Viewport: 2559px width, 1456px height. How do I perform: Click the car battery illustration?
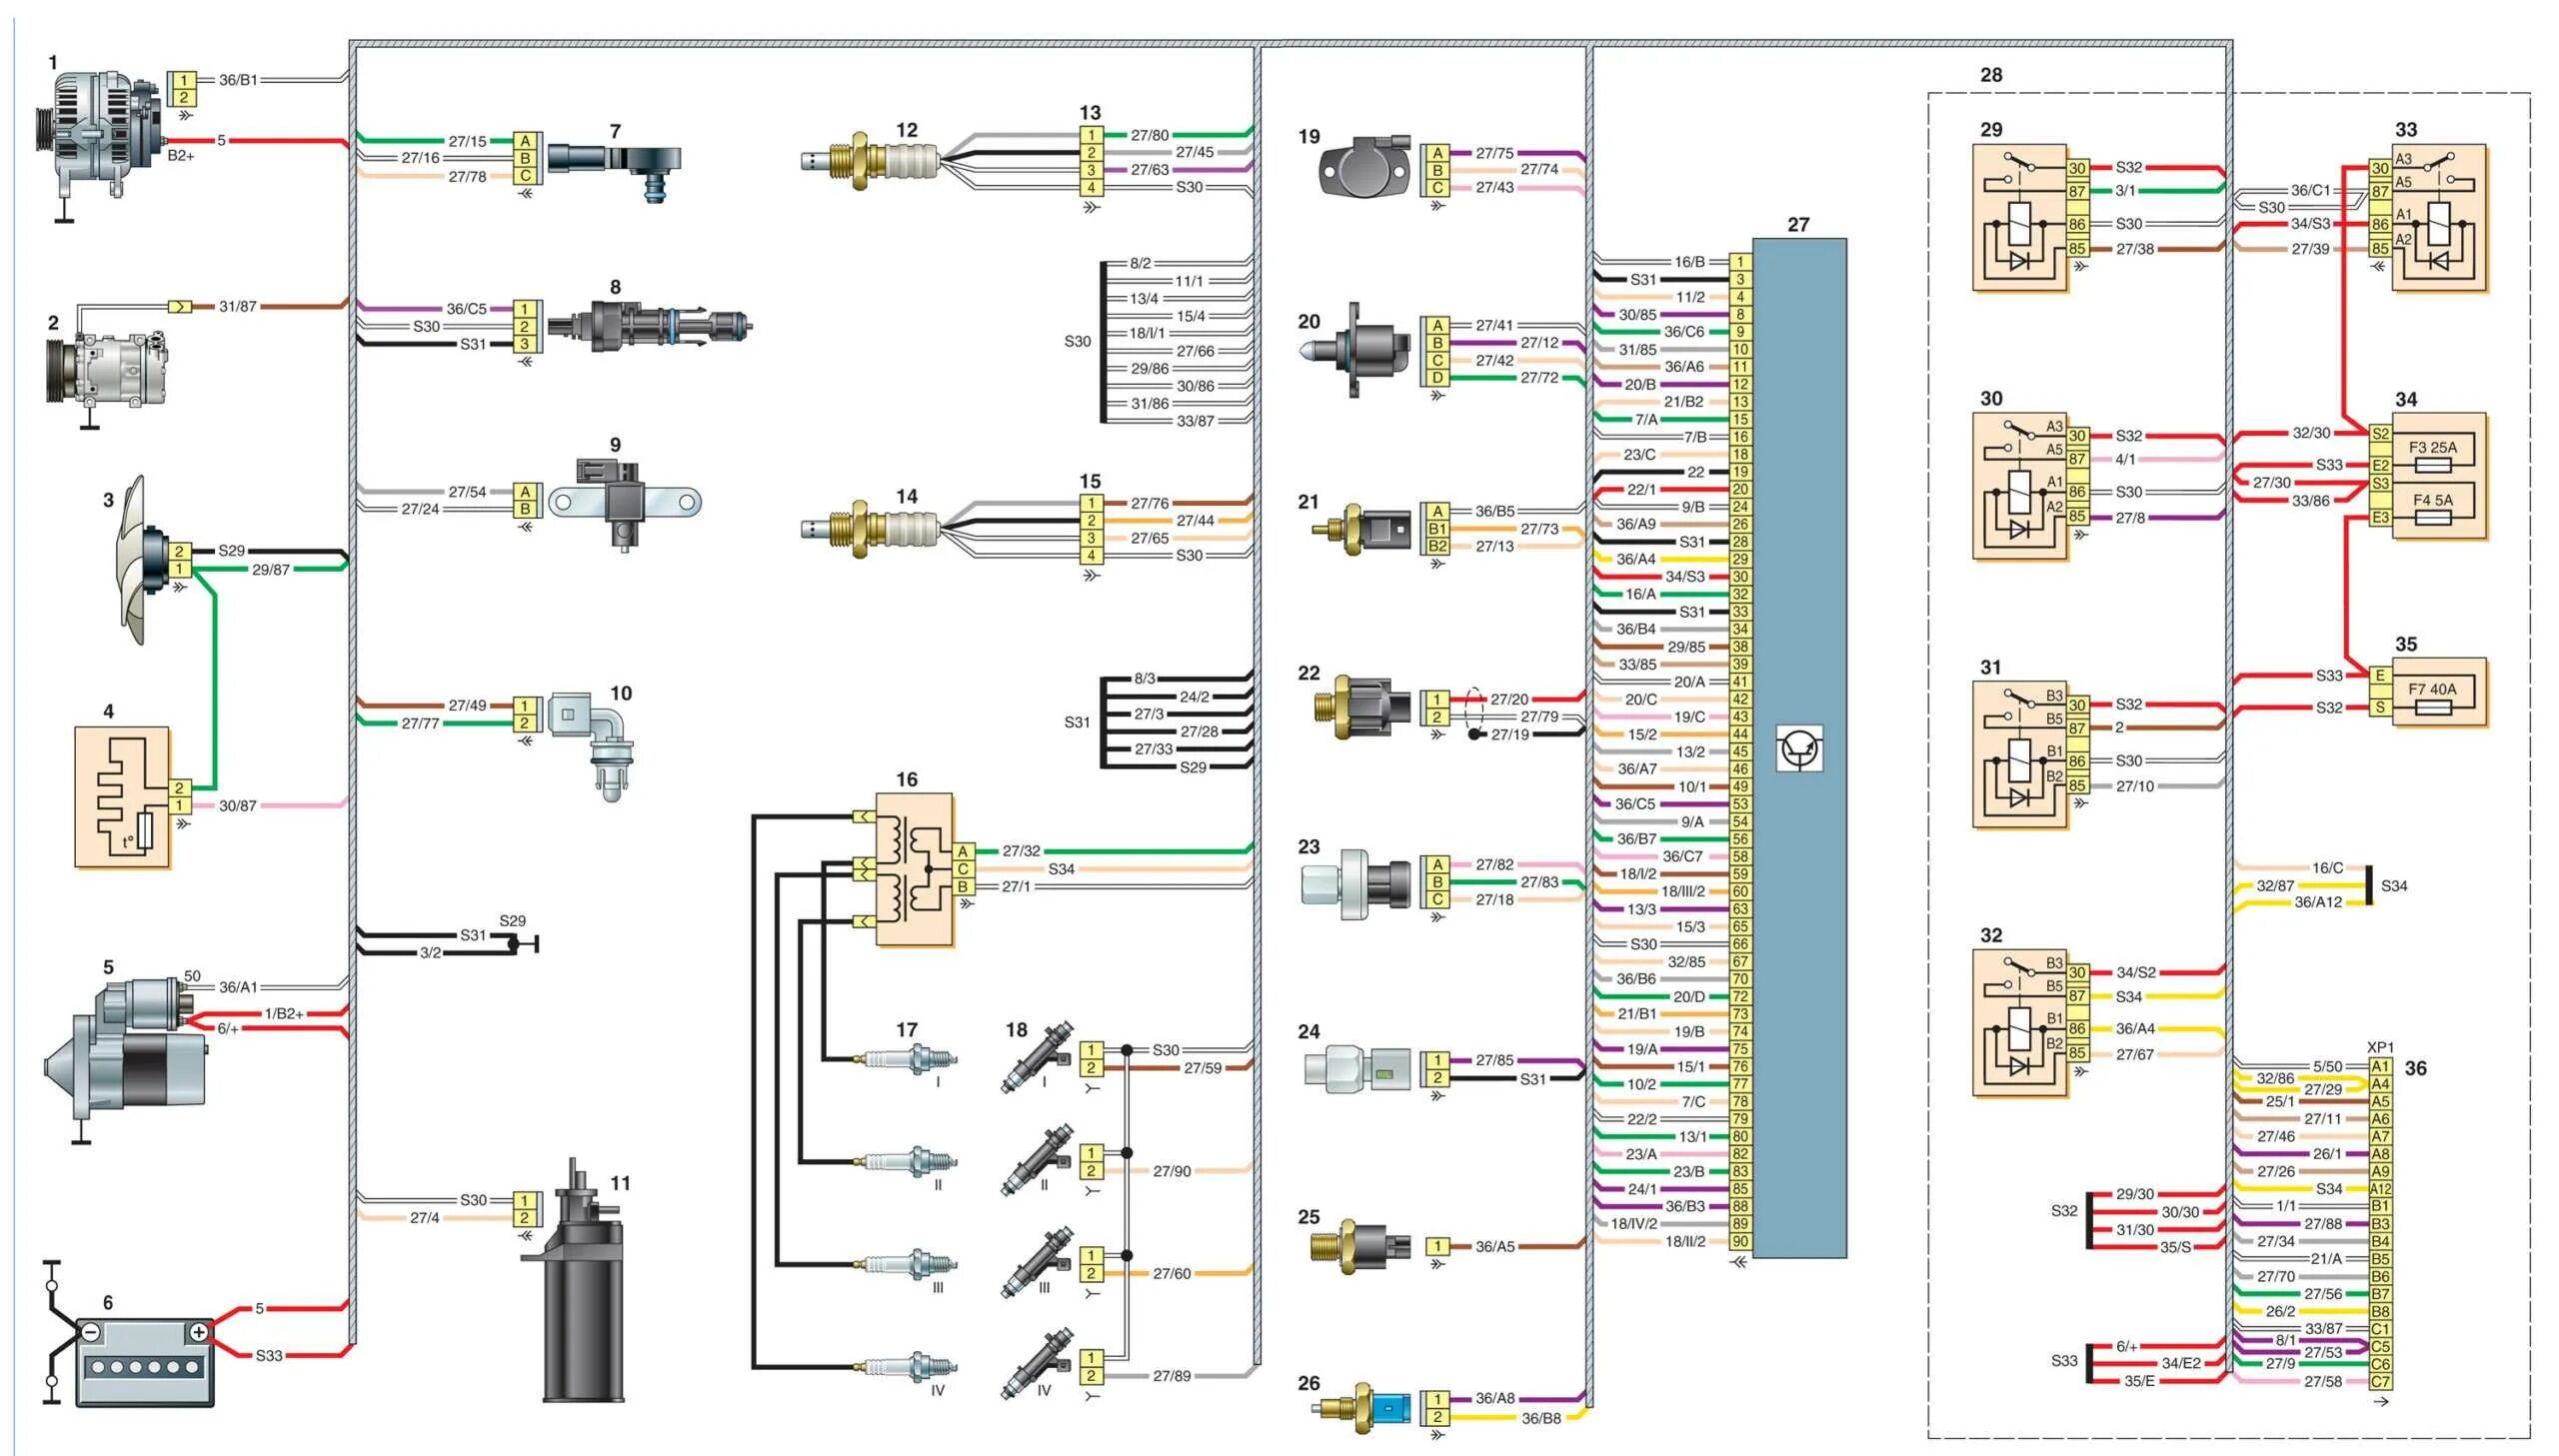pos(145,1362)
